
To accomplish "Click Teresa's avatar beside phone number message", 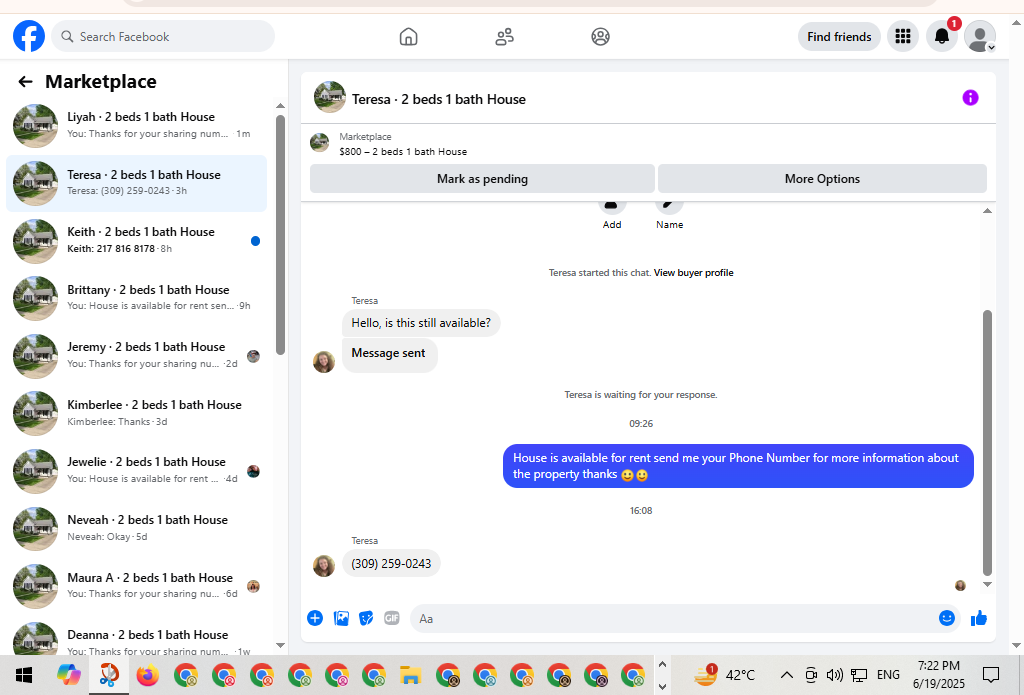I will pos(324,566).
